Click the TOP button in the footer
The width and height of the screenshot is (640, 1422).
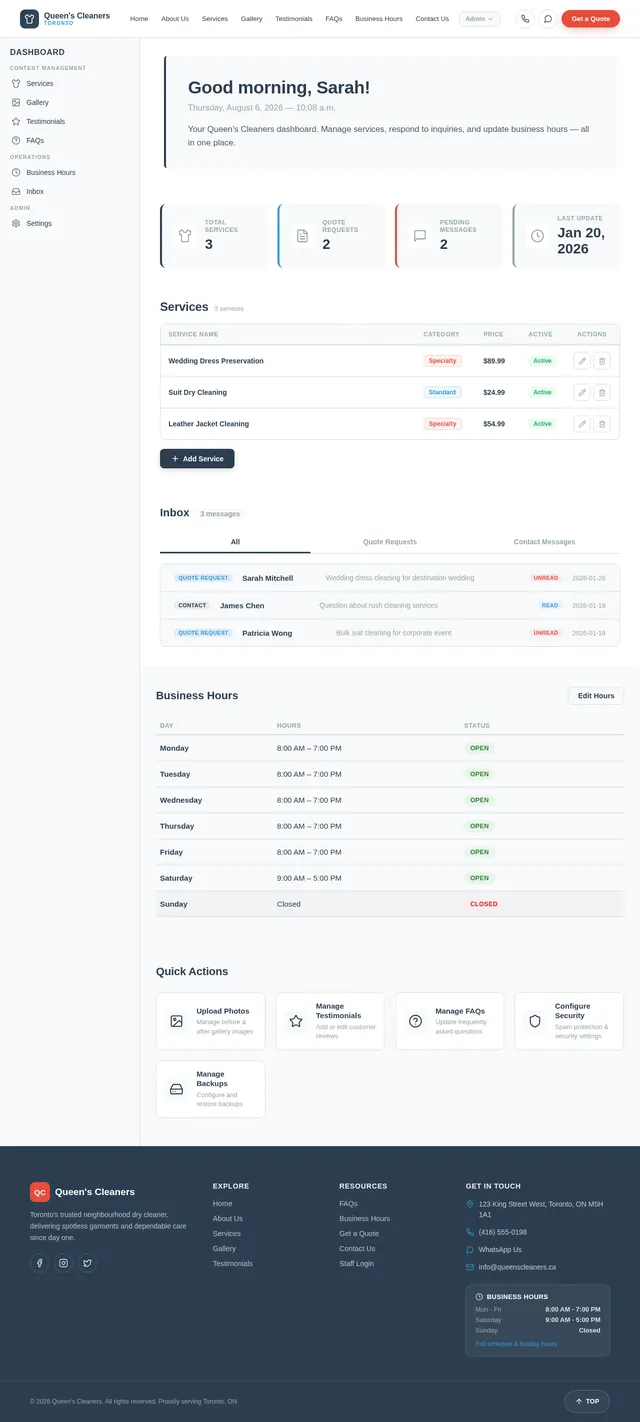click(x=587, y=1401)
